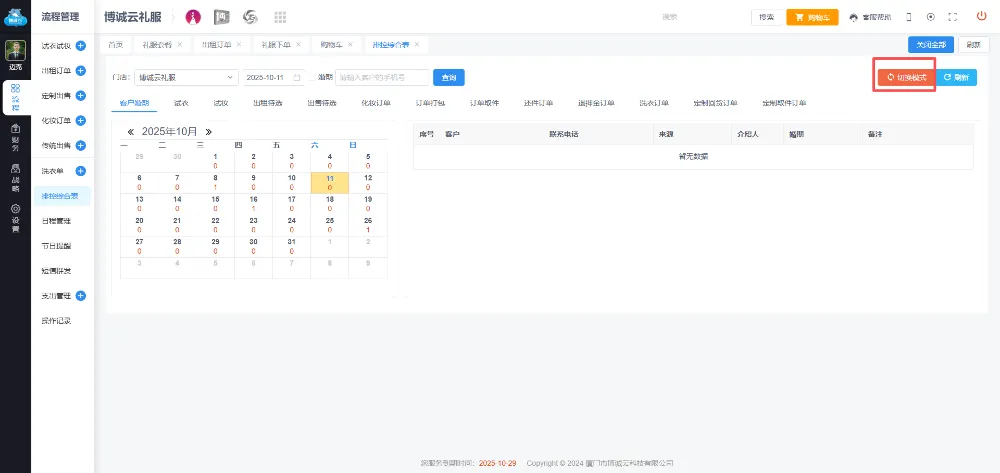Click the blue 查询 query button
This screenshot has height=473, width=1000.
tap(448, 77)
